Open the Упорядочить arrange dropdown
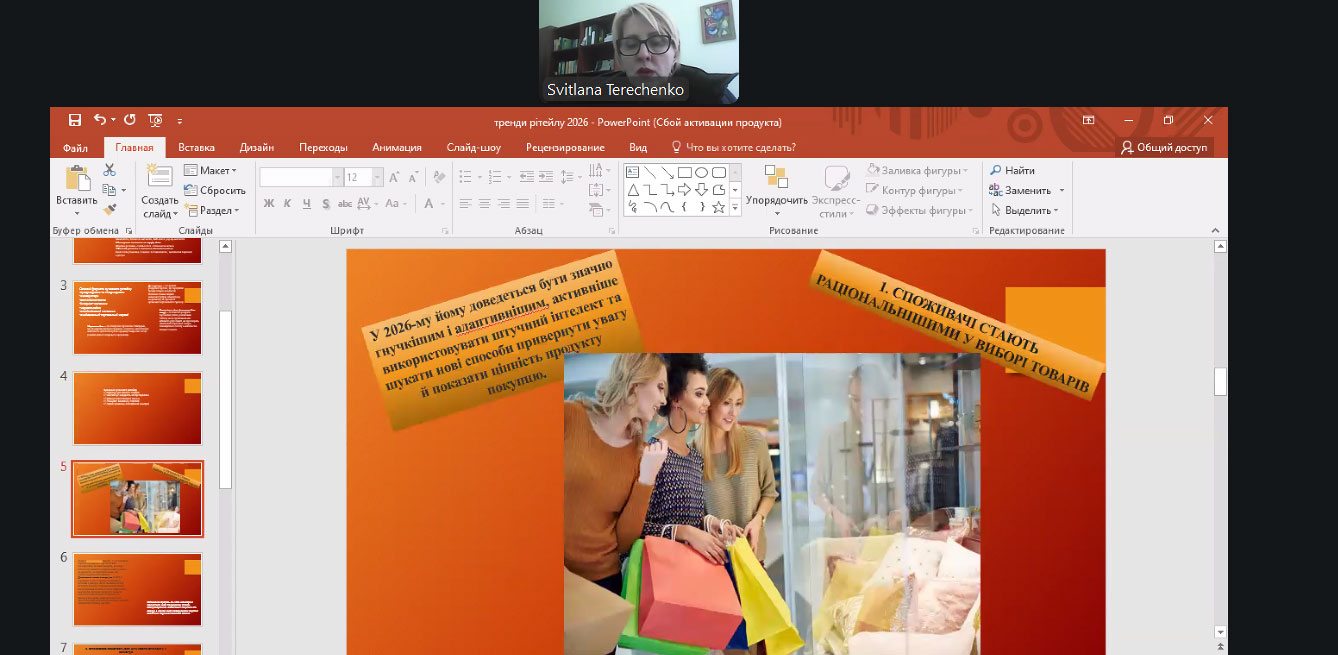Viewport: 1338px width, 655px height. [776, 199]
